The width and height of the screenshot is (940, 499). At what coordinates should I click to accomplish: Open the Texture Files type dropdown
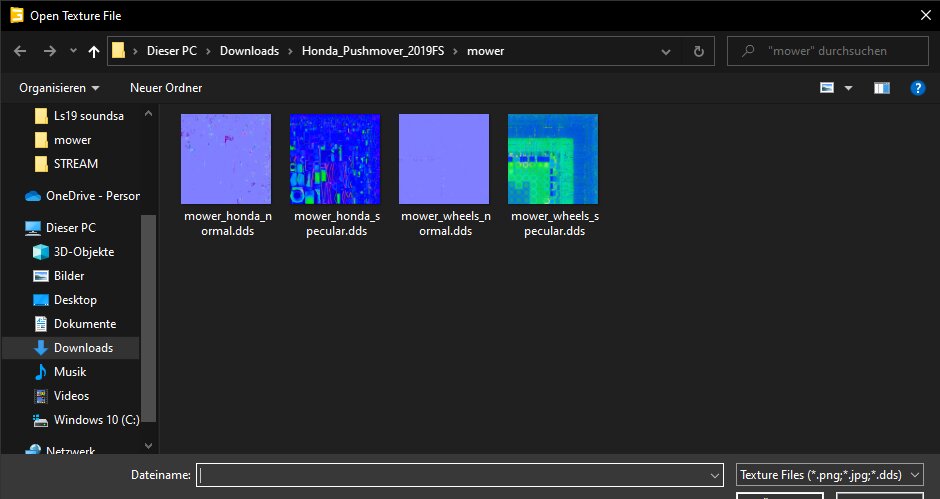pyautogui.click(x=829, y=475)
